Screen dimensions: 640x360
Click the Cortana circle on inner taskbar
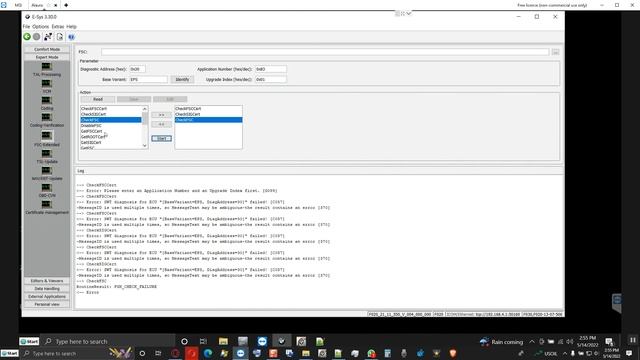tap(184, 341)
